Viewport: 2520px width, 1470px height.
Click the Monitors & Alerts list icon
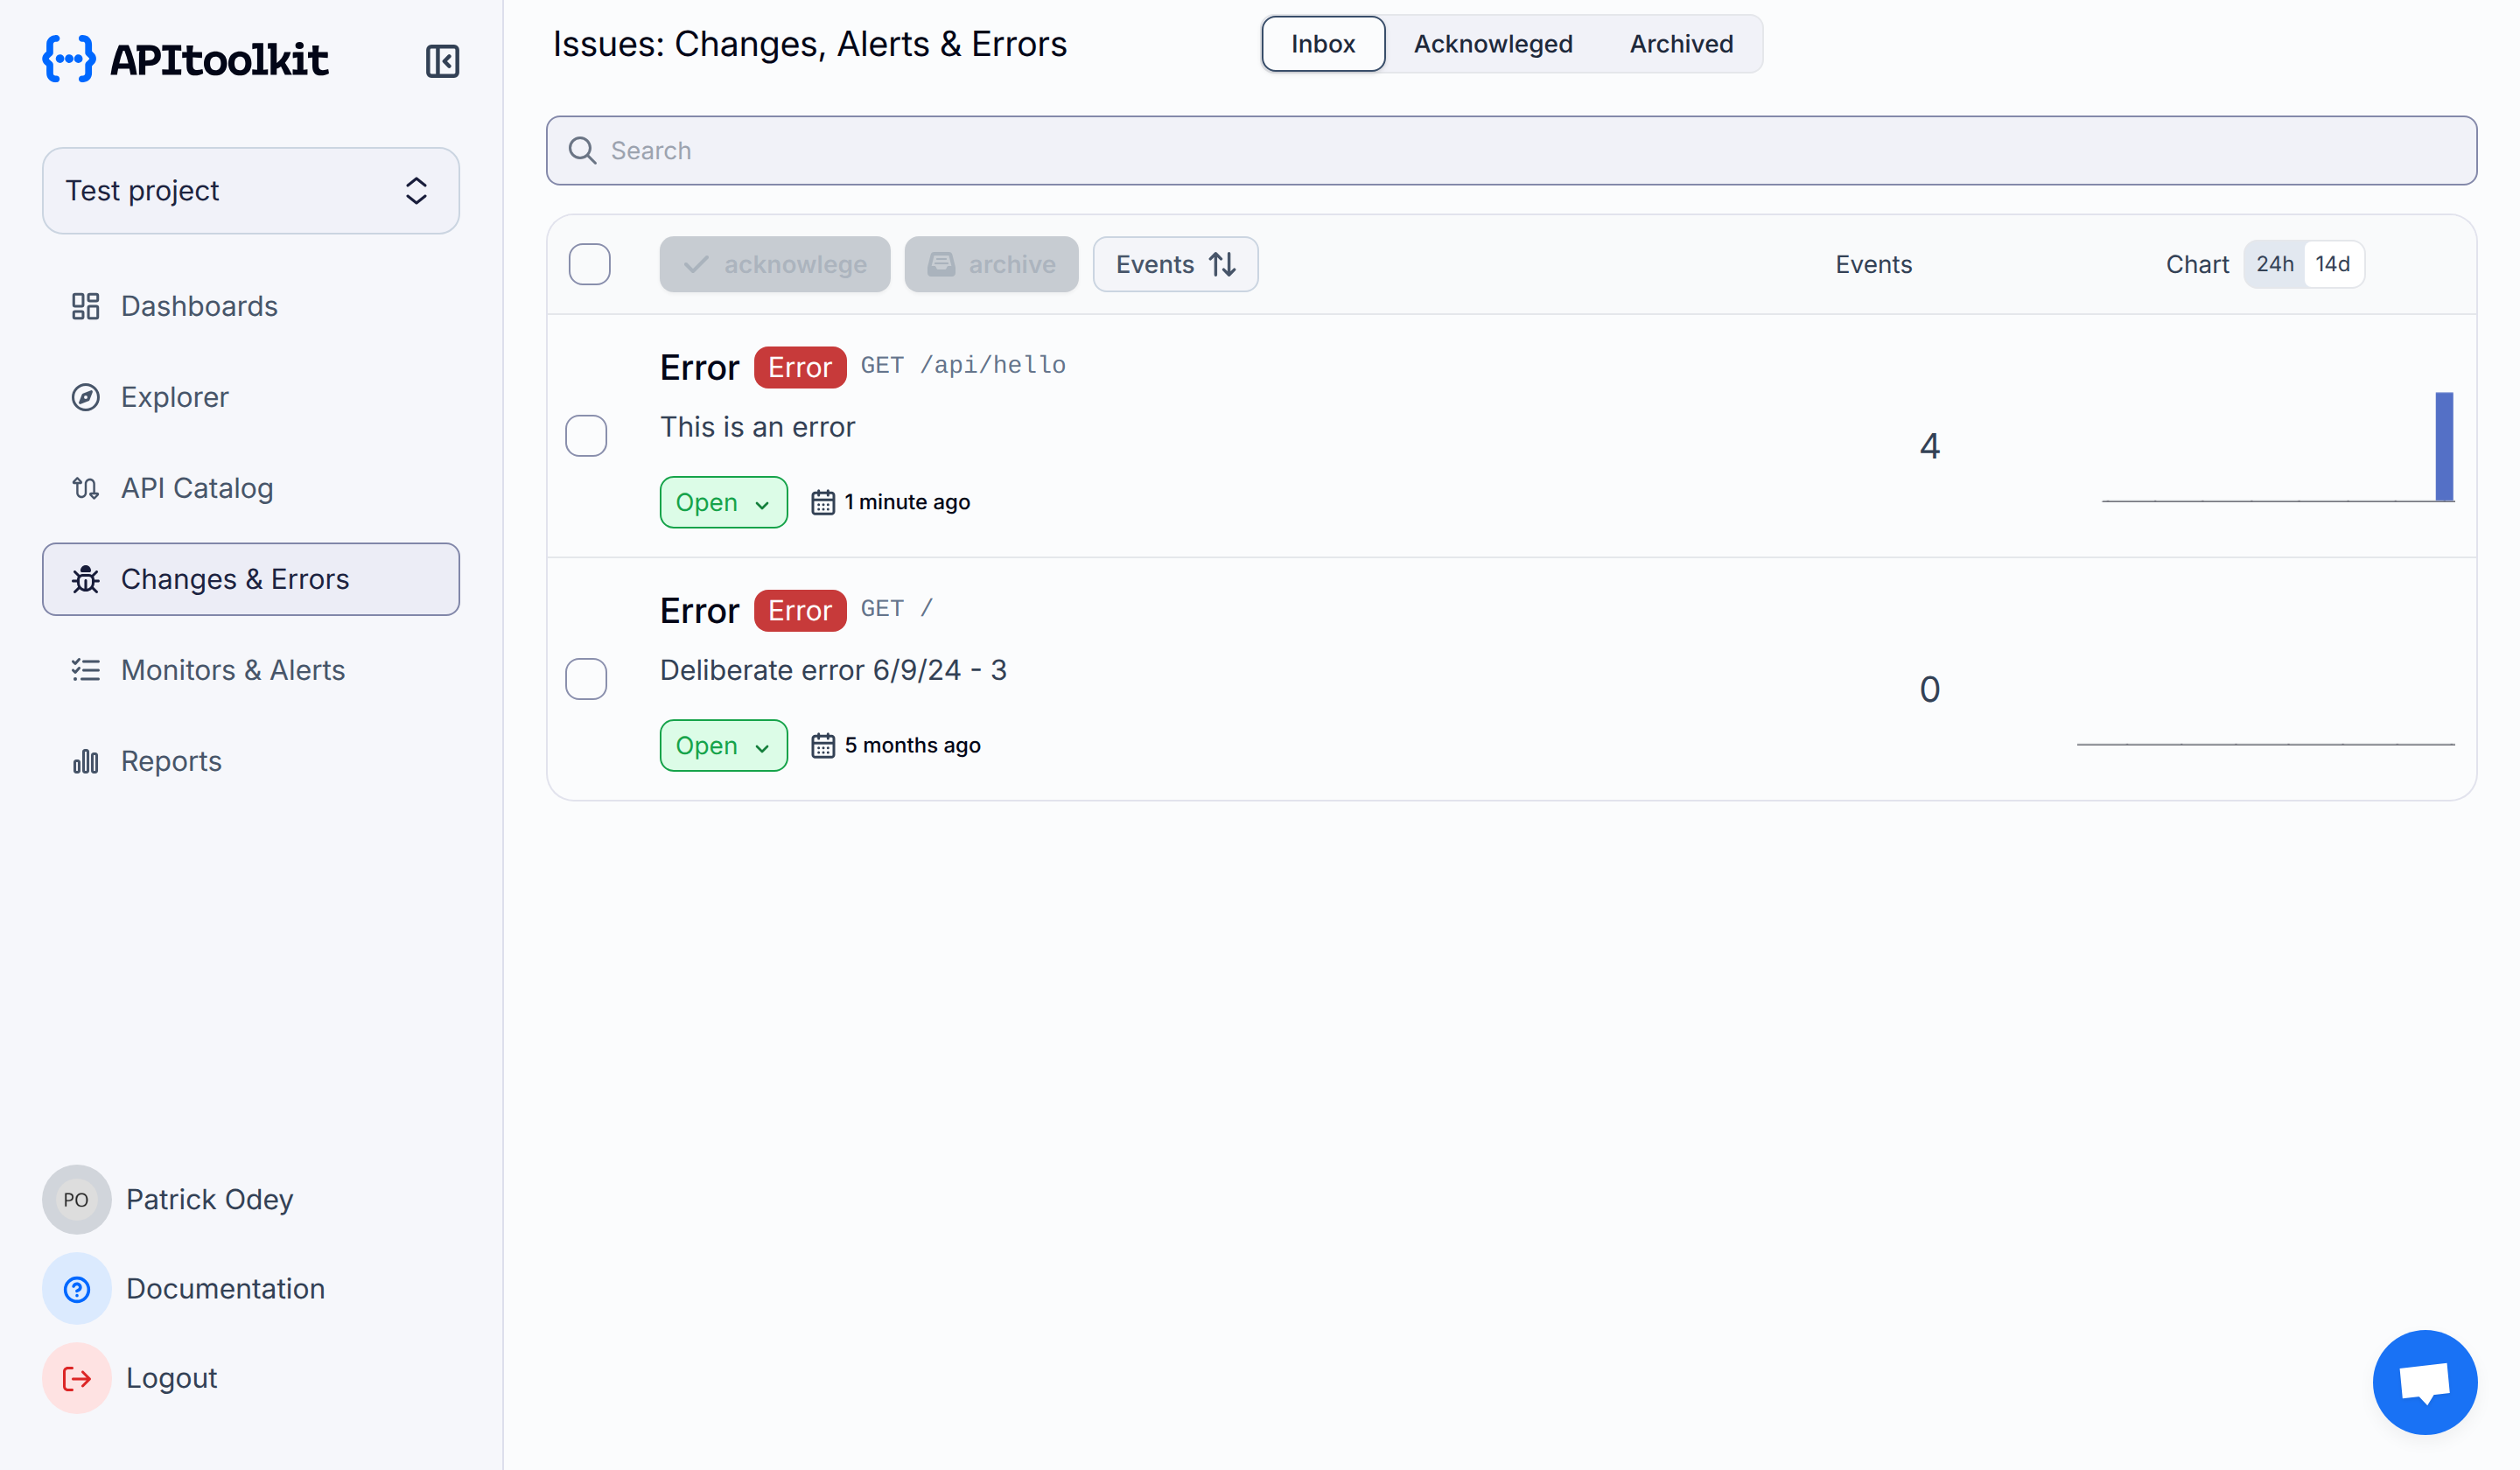tap(86, 670)
